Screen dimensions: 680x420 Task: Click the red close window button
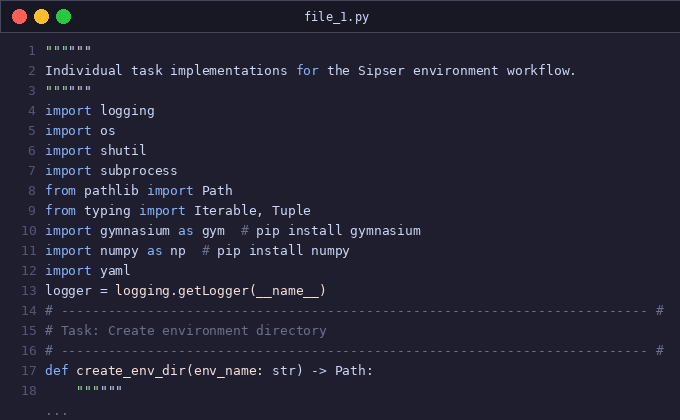20,17
